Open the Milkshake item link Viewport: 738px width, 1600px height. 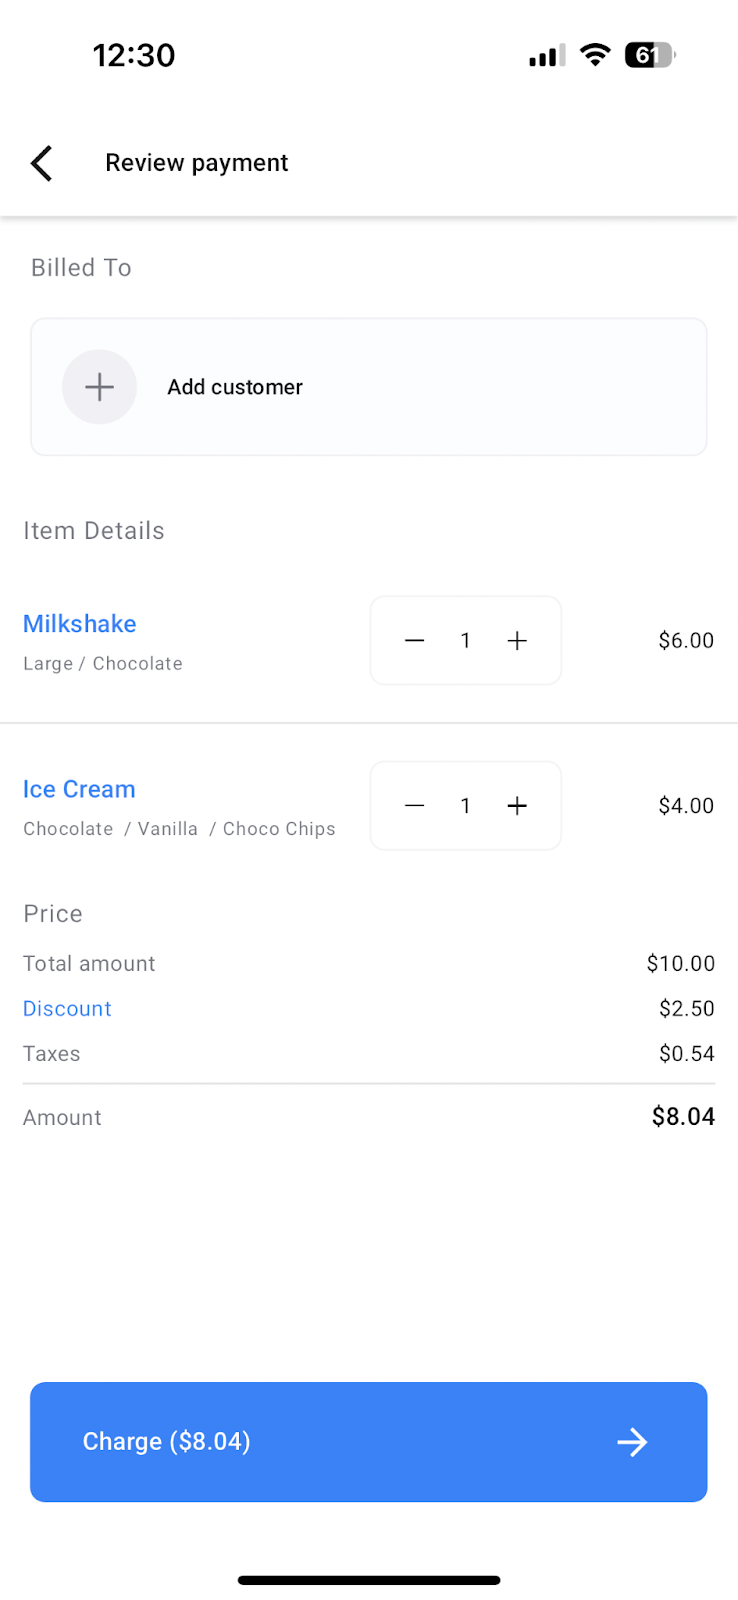pos(80,624)
